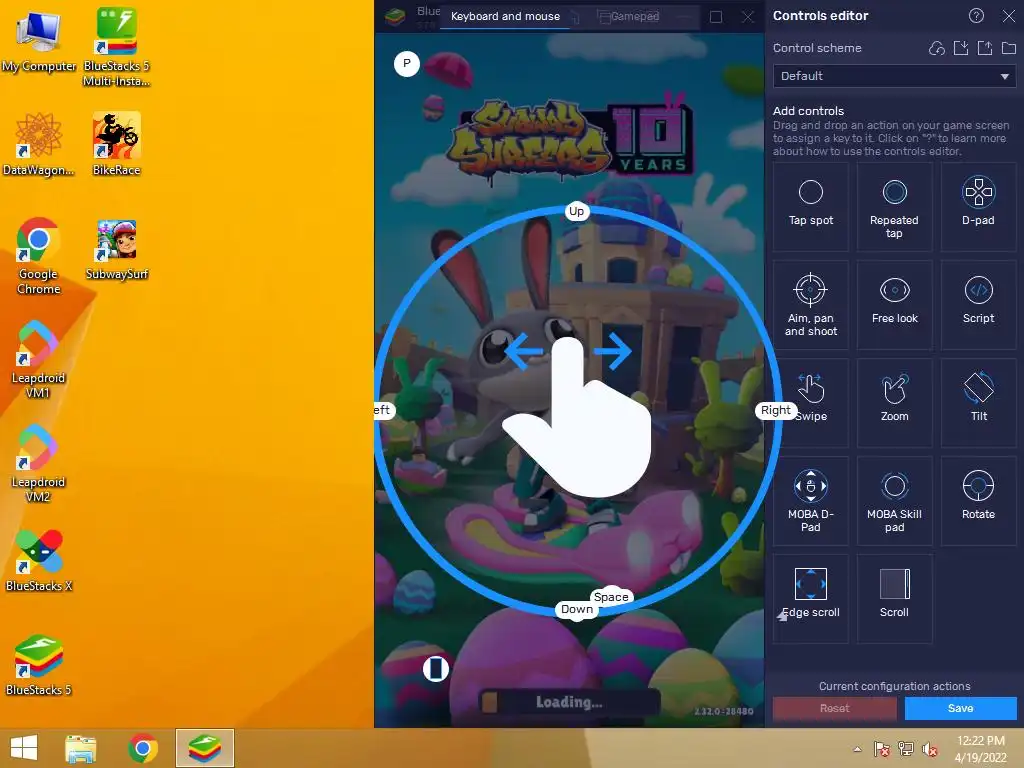Open File Explorer from the taskbar

pos(81,748)
